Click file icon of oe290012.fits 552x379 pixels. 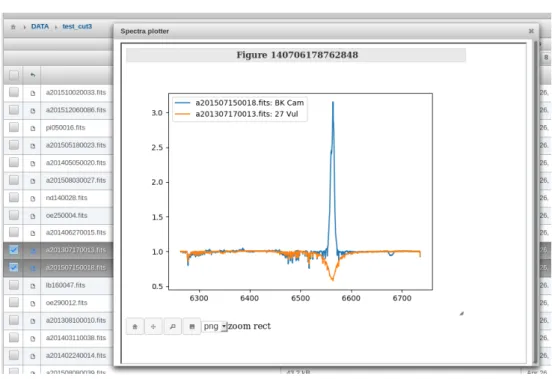(33, 303)
